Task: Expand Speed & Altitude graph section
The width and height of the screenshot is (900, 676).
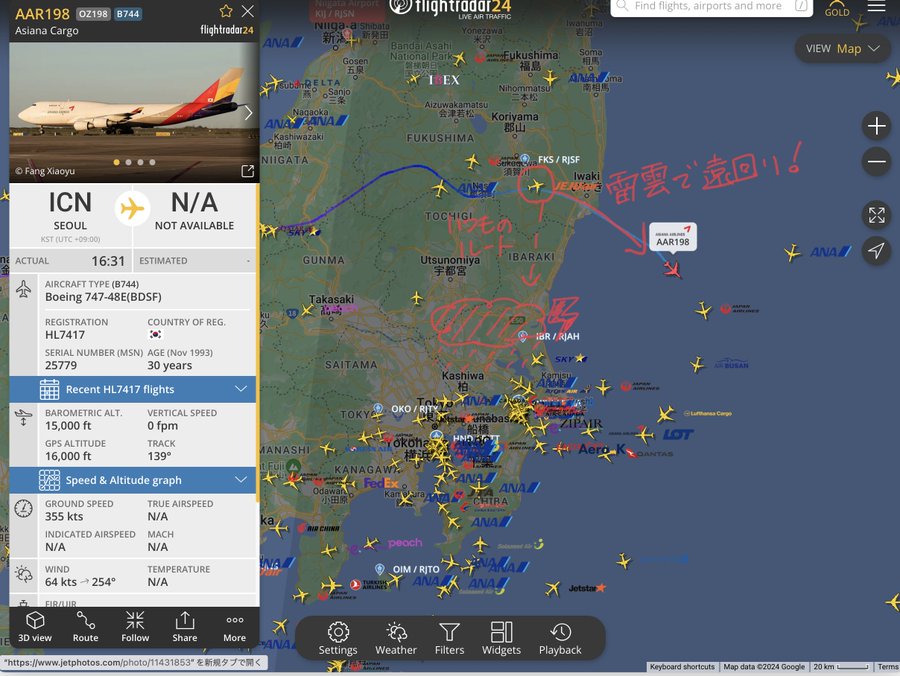Action: (133, 480)
